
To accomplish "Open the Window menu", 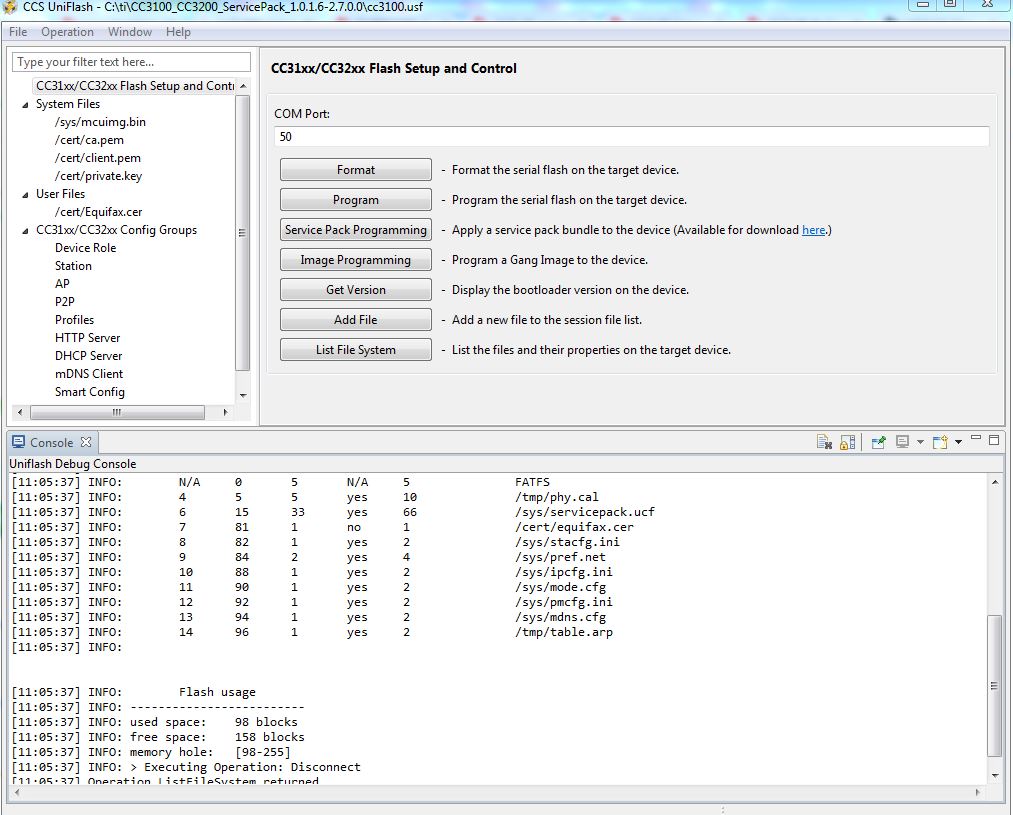I will point(130,32).
